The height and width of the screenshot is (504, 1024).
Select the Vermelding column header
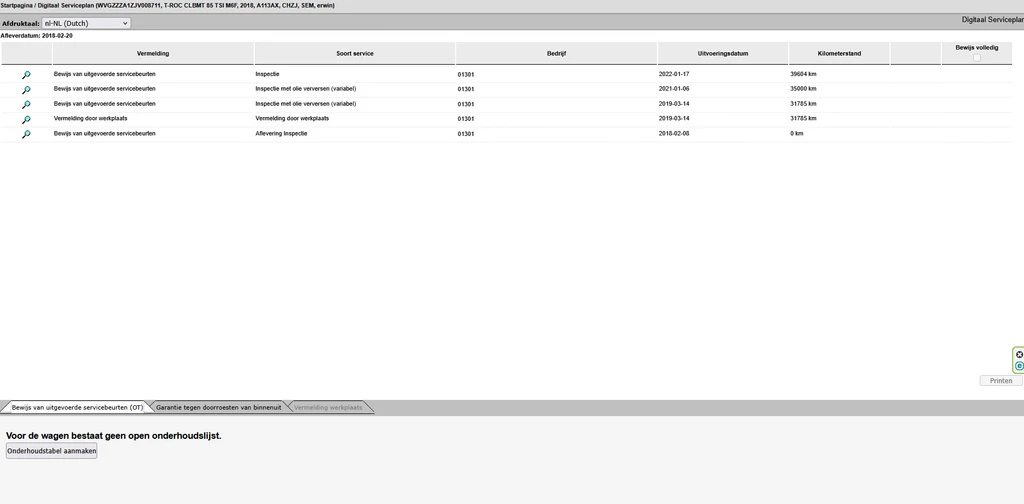(x=153, y=53)
